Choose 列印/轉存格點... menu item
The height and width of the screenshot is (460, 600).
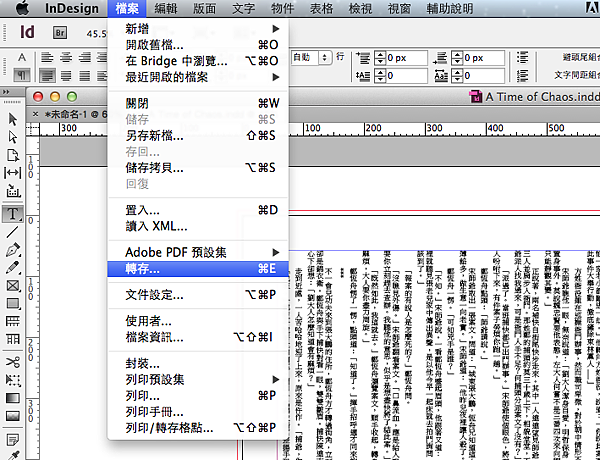[x=197, y=428]
